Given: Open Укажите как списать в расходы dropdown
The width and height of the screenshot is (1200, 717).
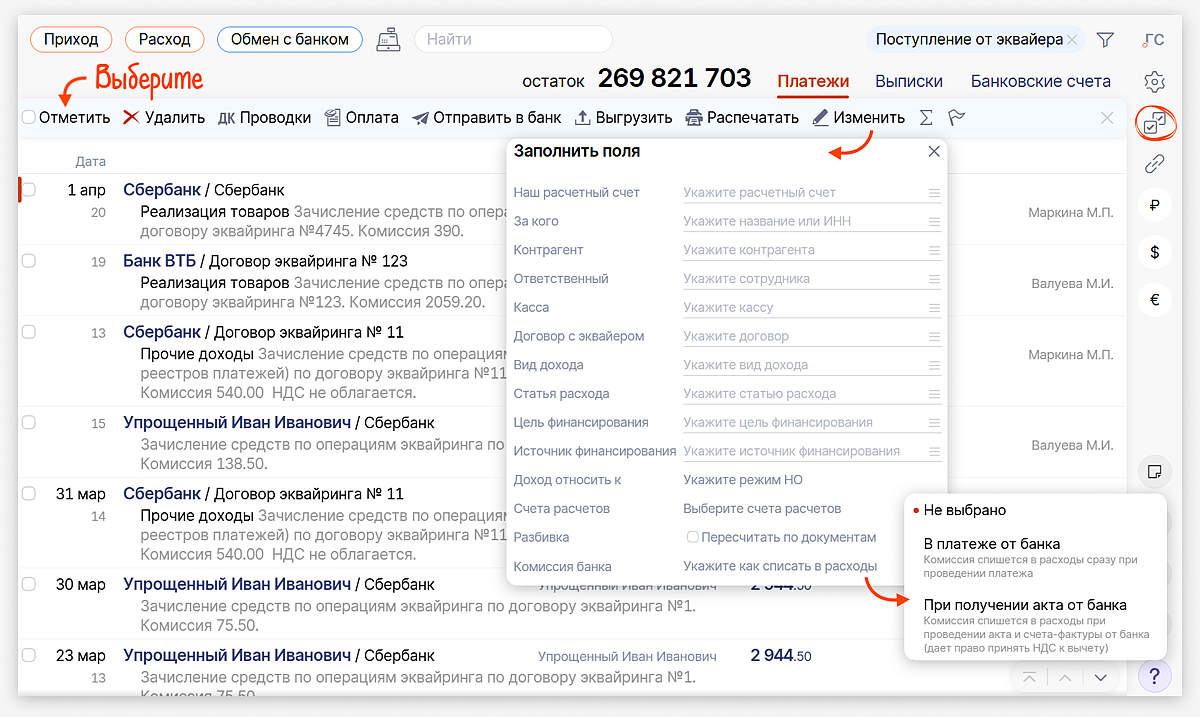Looking at the screenshot, I should [x=779, y=566].
